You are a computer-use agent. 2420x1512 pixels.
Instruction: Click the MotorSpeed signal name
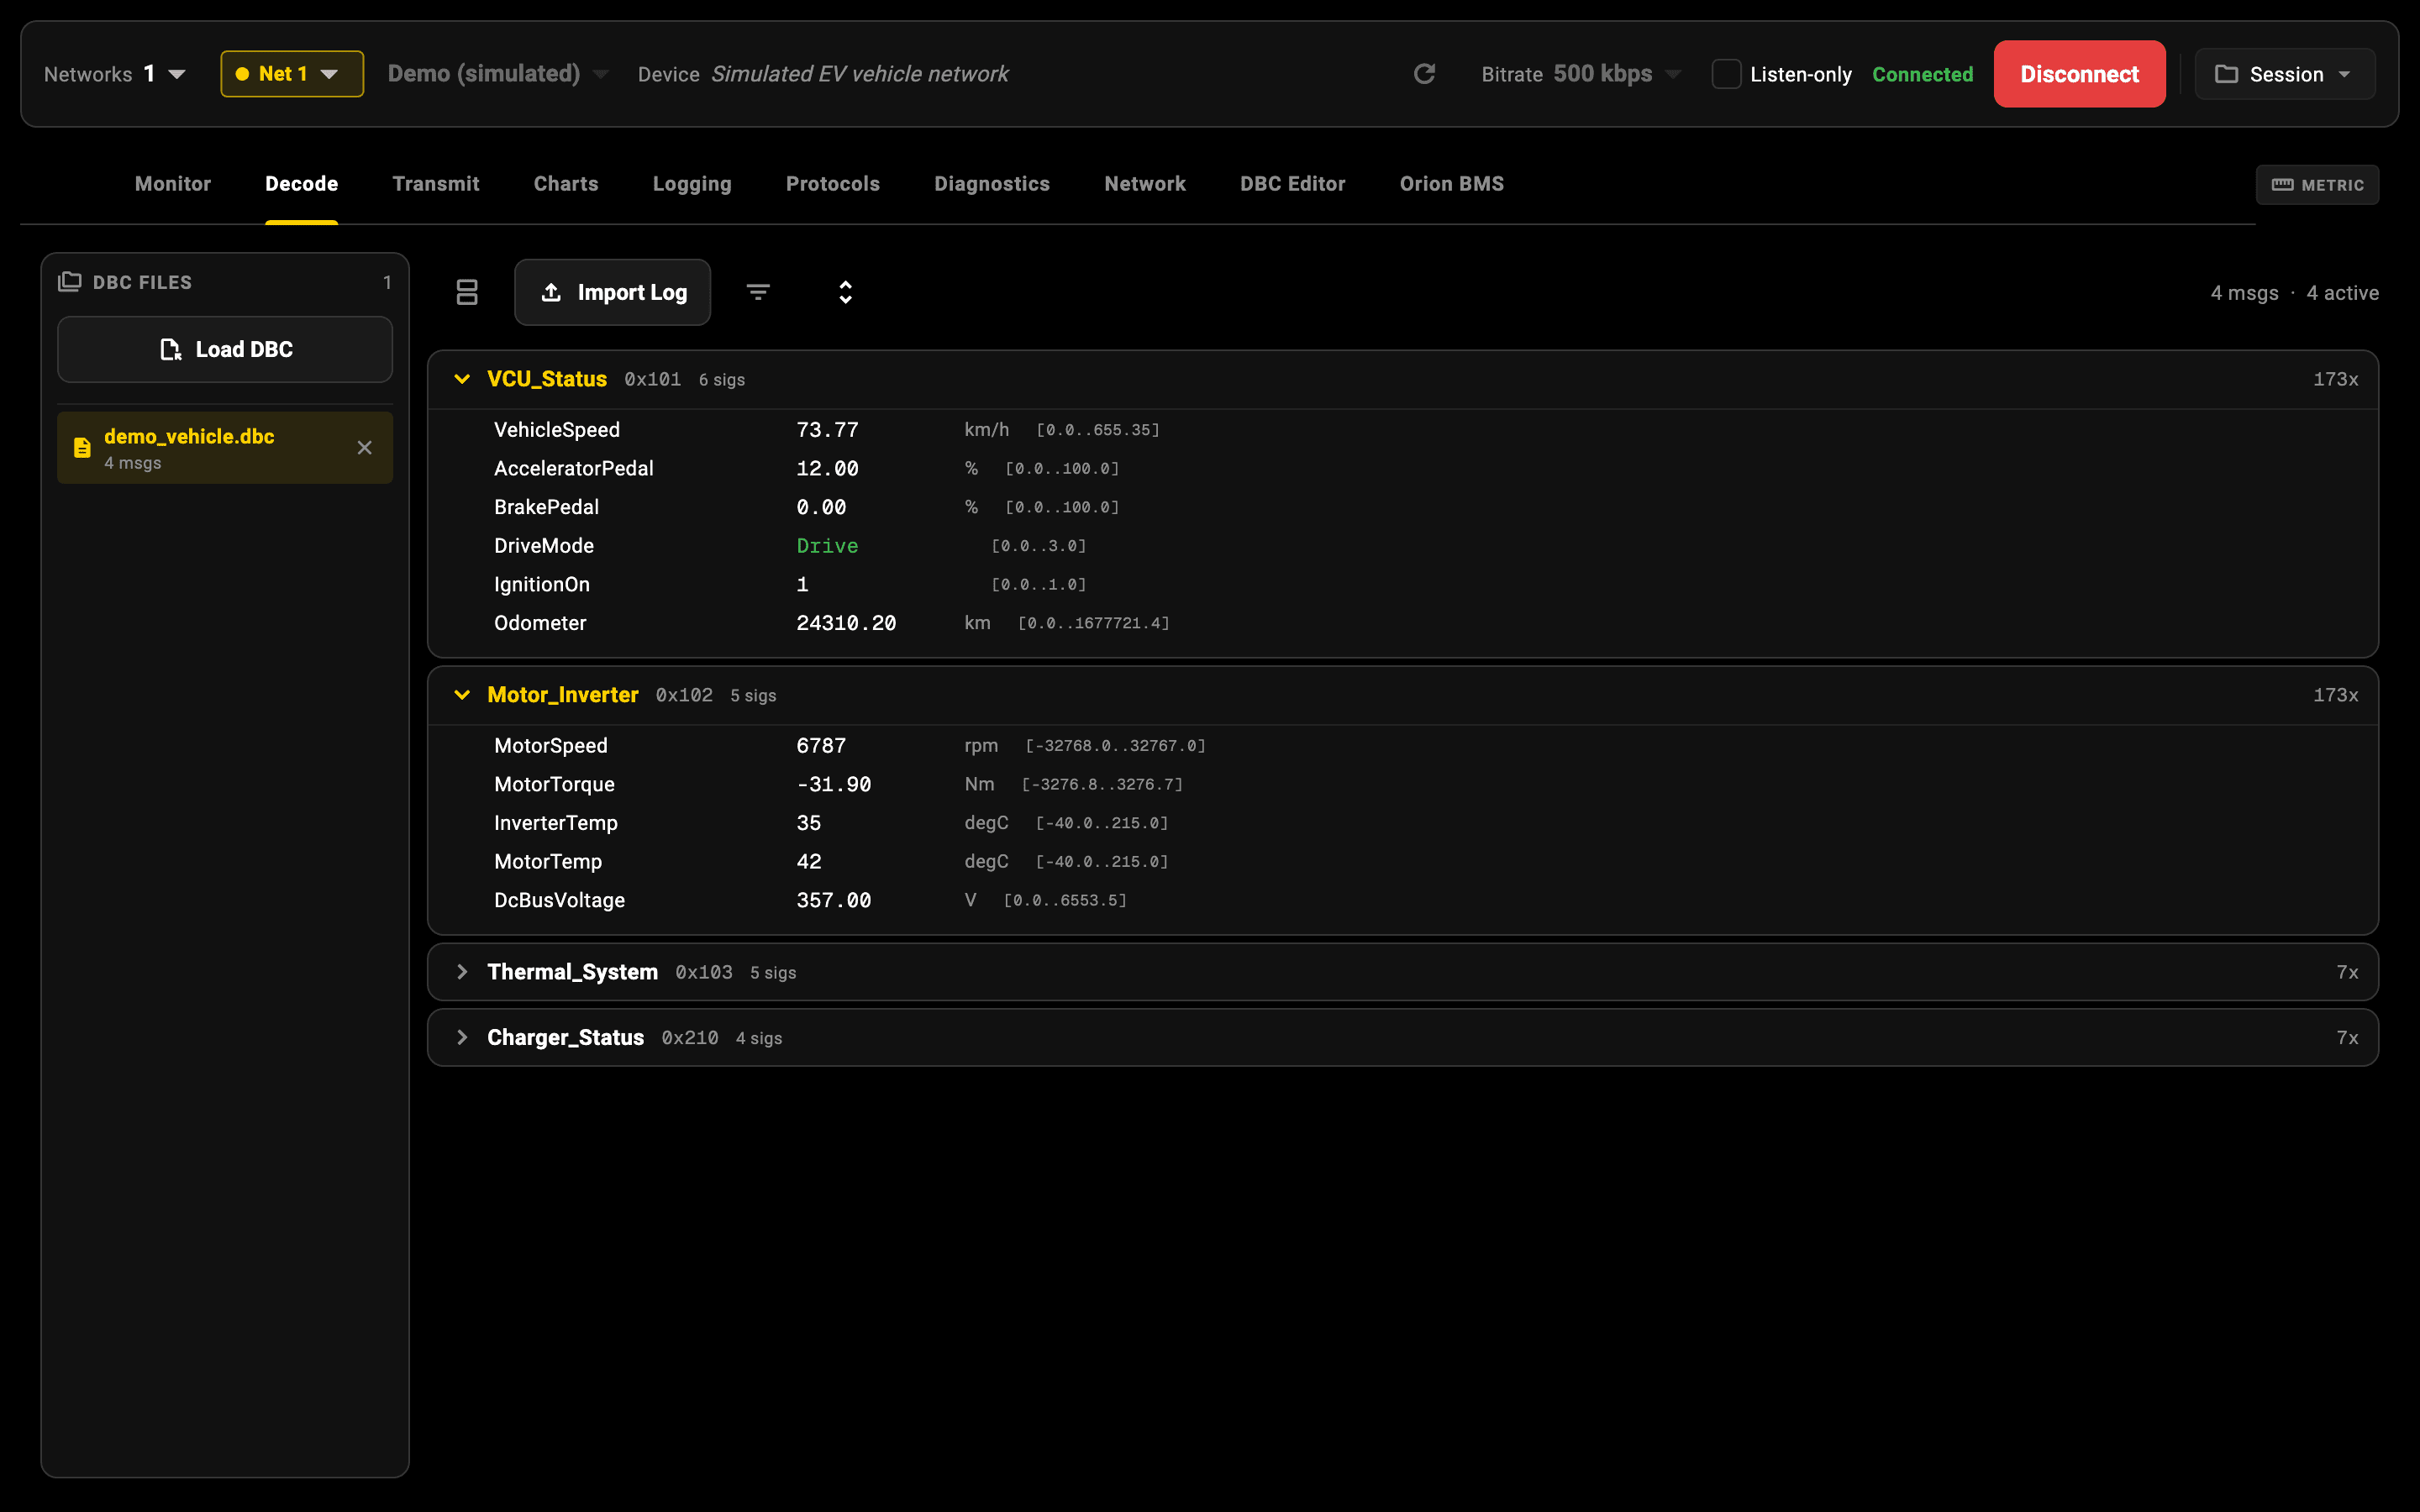pyautogui.click(x=551, y=746)
